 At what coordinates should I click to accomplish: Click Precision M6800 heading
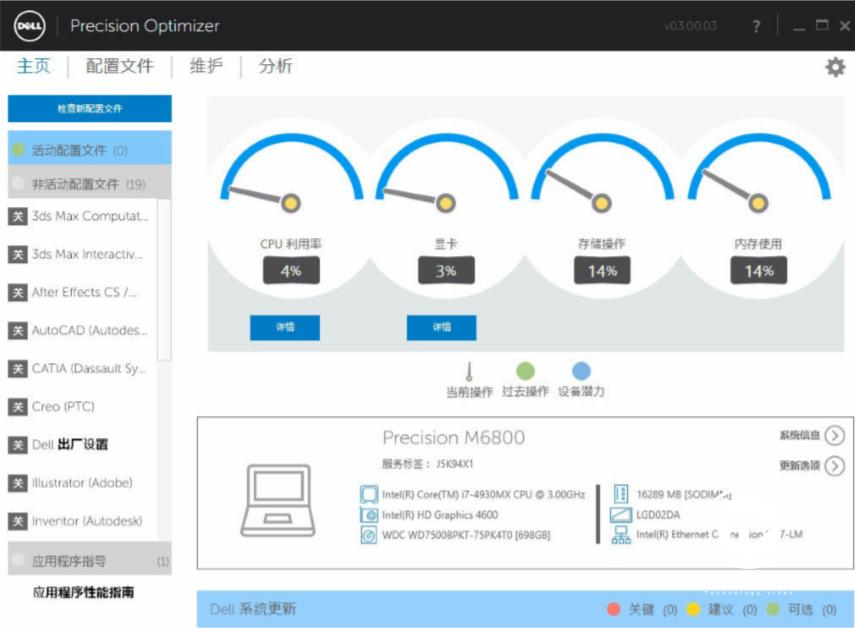point(454,437)
